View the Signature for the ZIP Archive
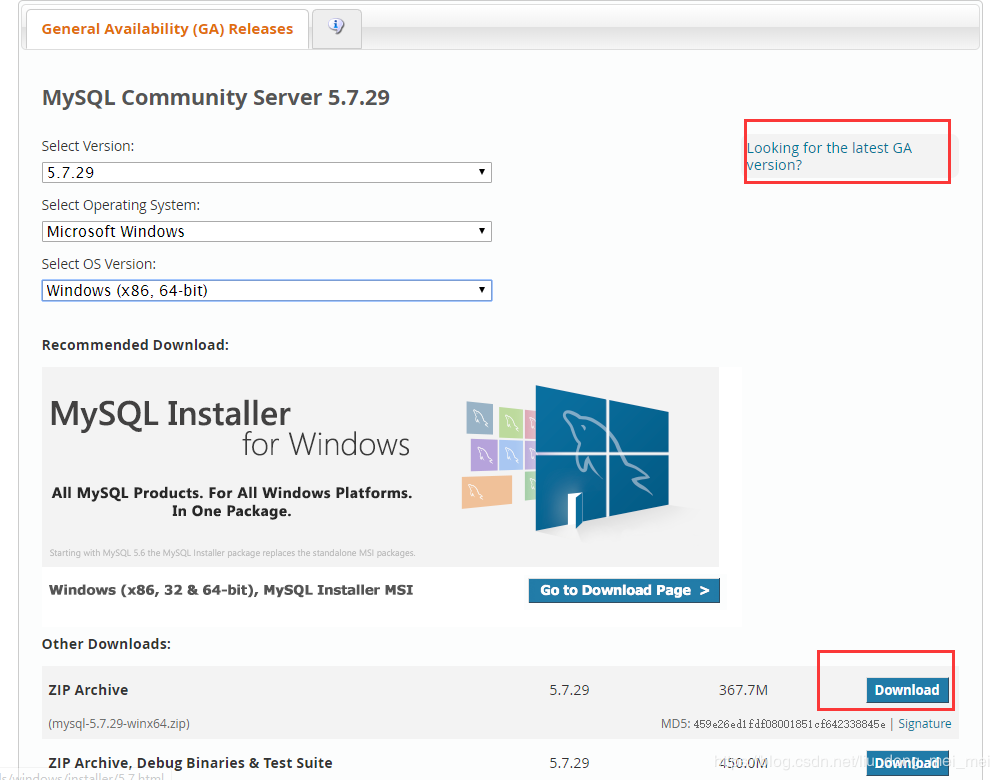Viewport: 999px width, 780px height. point(924,723)
